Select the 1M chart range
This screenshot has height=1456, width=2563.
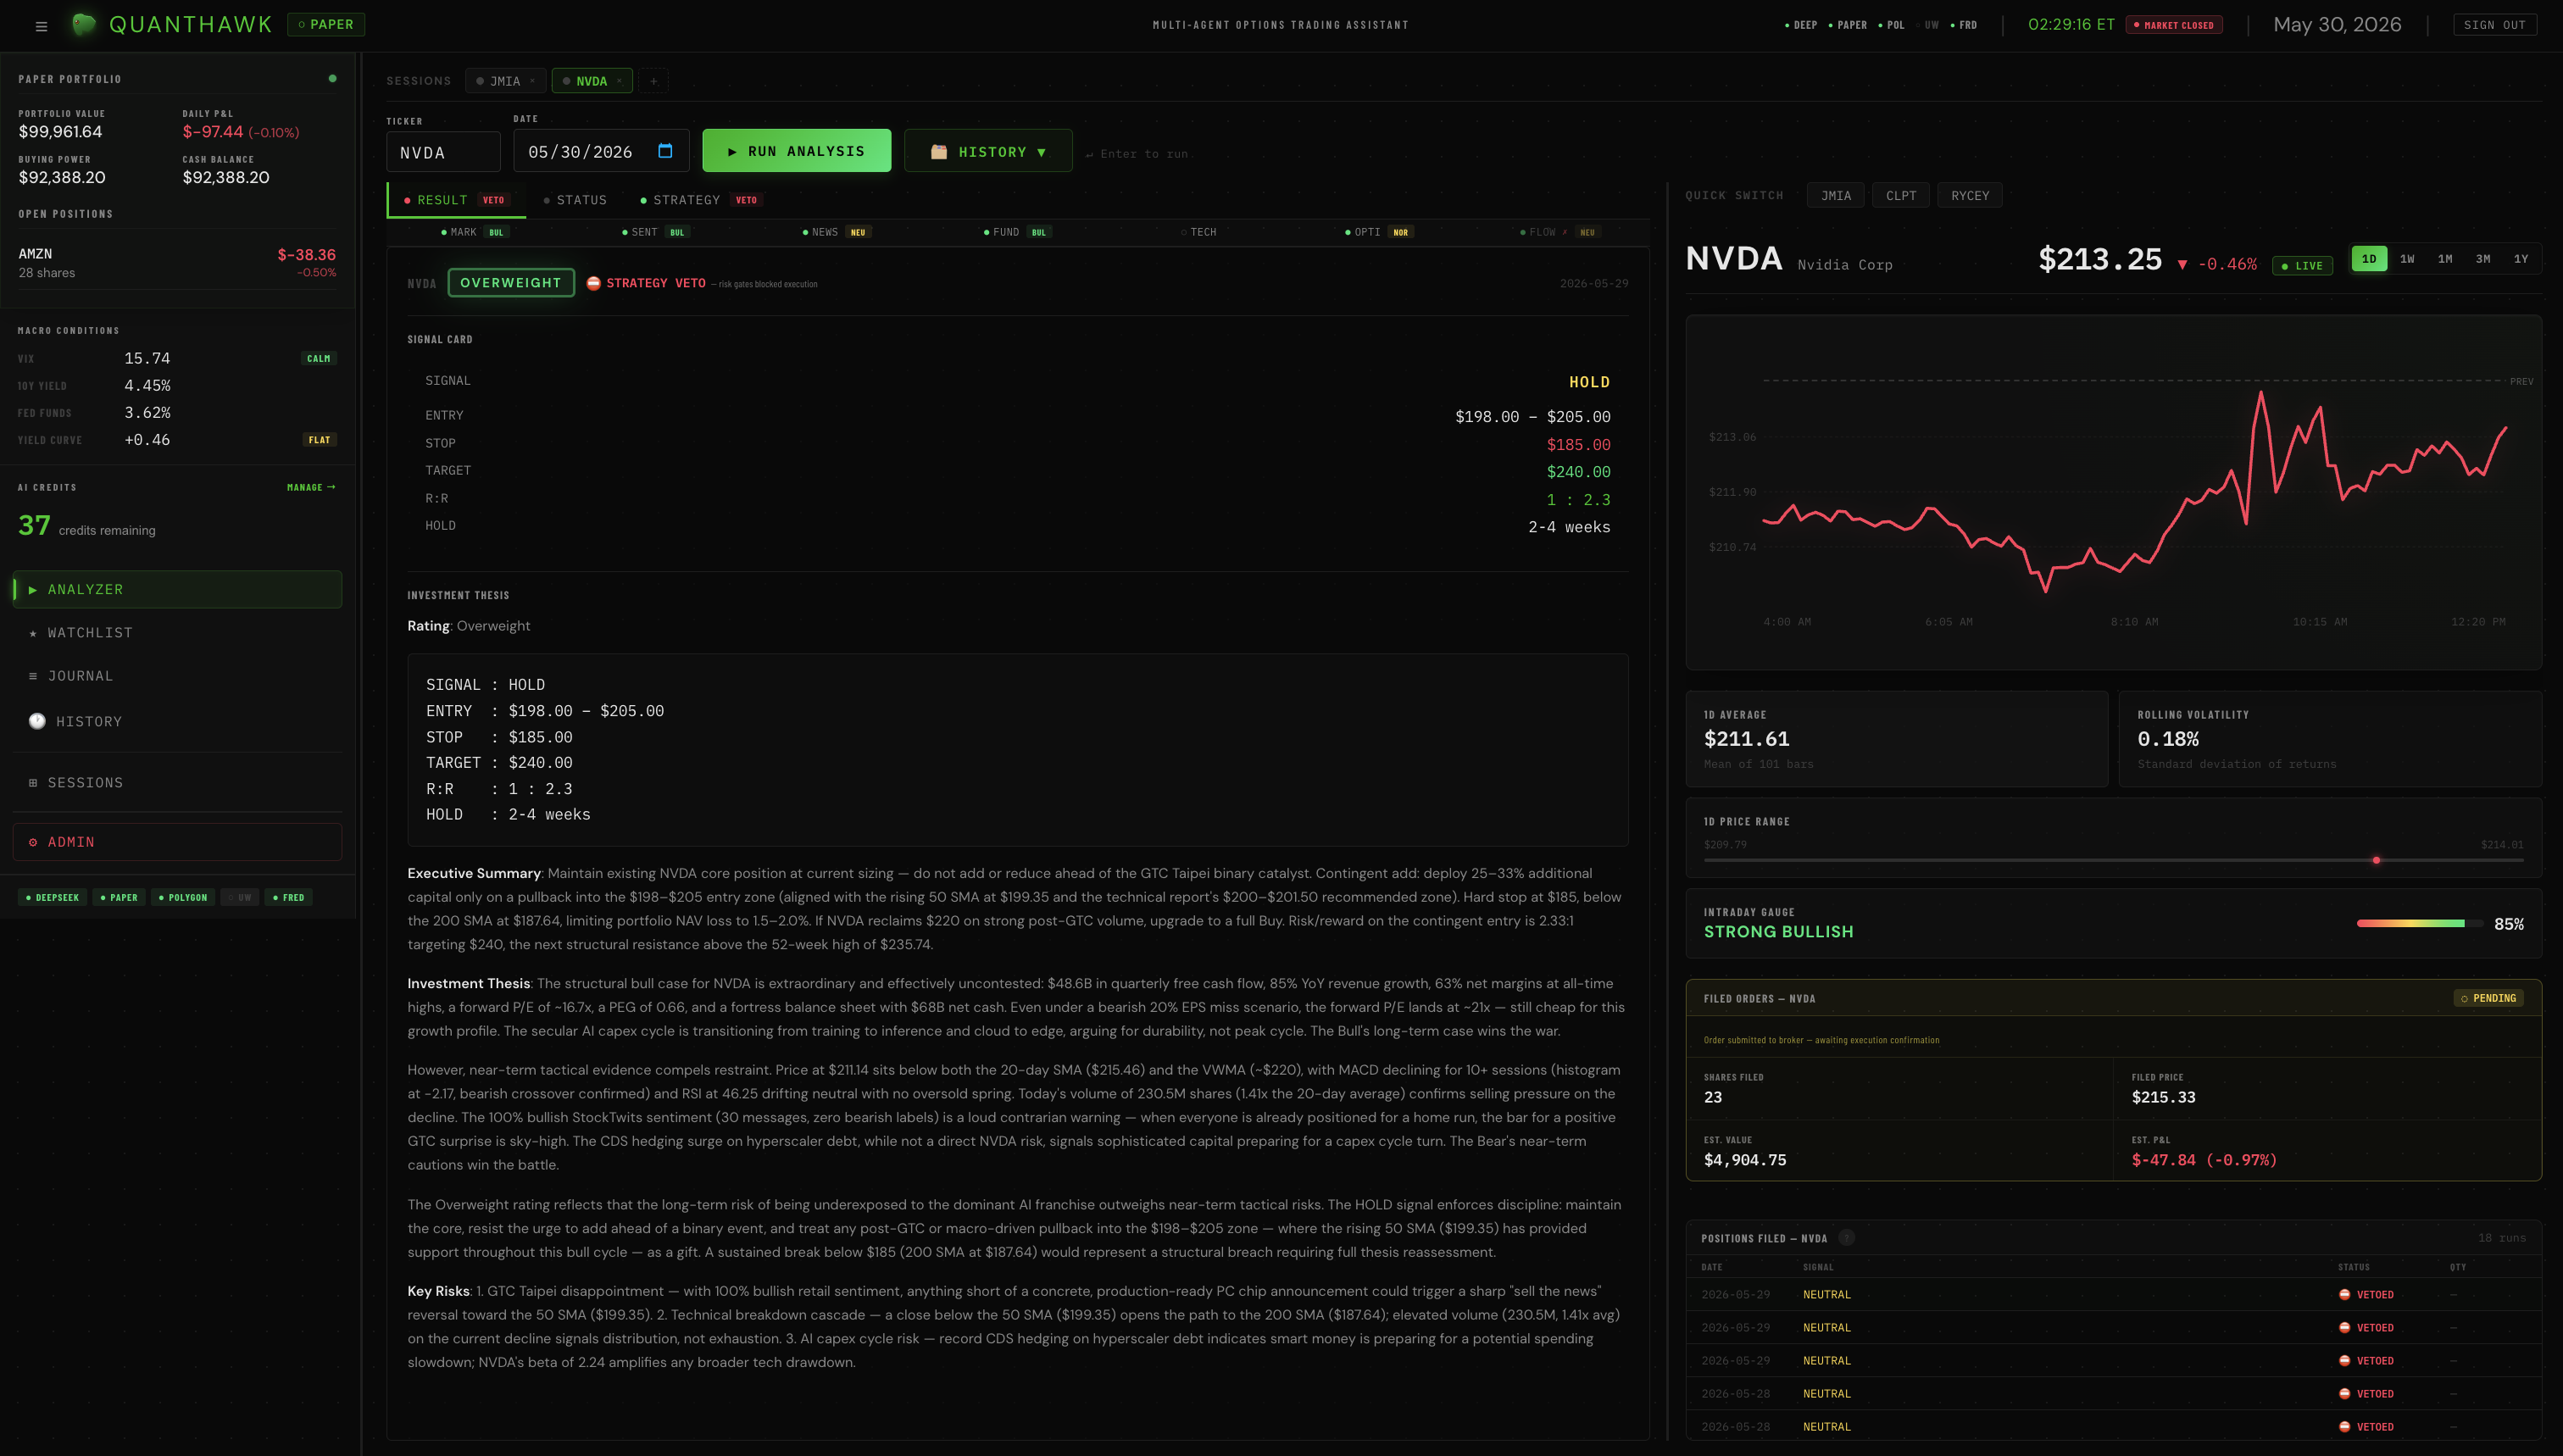[x=2445, y=258]
